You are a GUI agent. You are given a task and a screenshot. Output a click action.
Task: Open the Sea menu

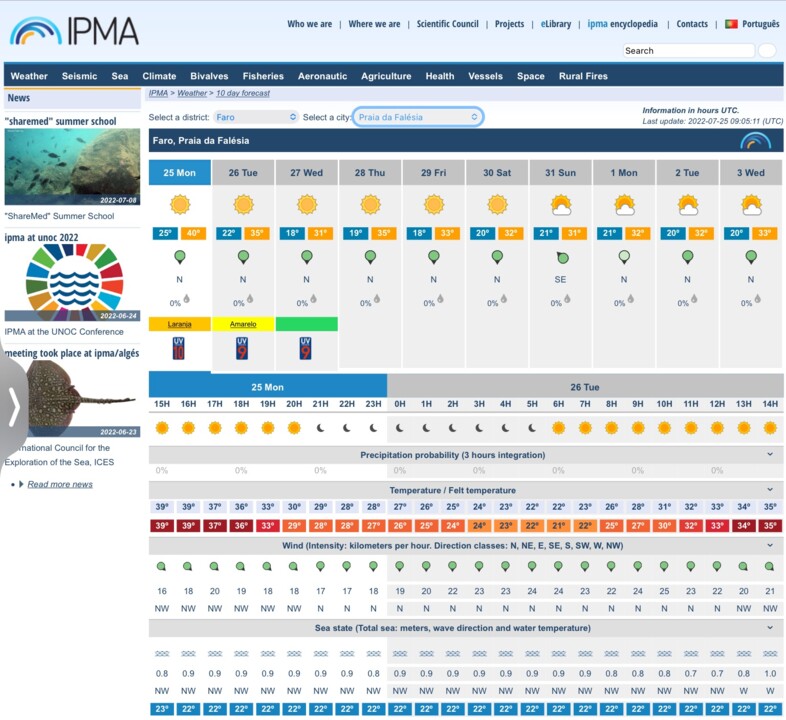[x=120, y=76]
